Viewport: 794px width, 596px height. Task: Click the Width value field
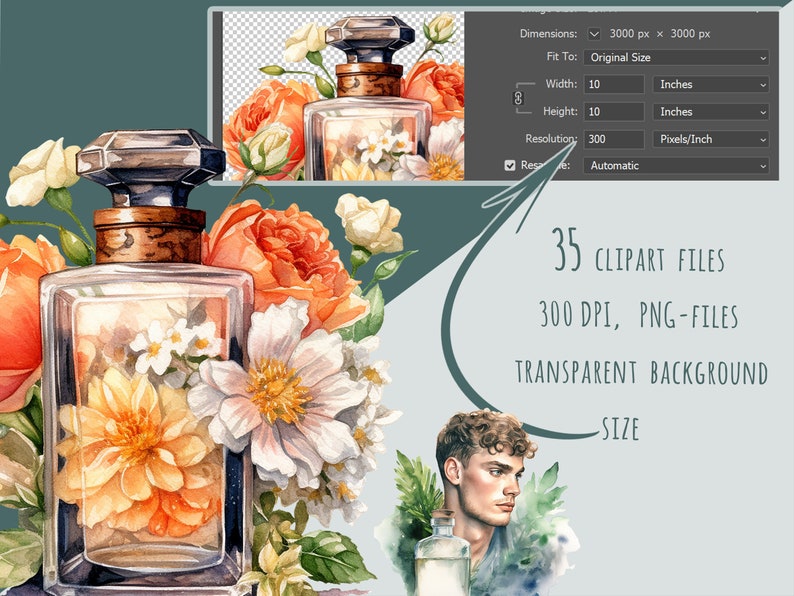pos(614,84)
